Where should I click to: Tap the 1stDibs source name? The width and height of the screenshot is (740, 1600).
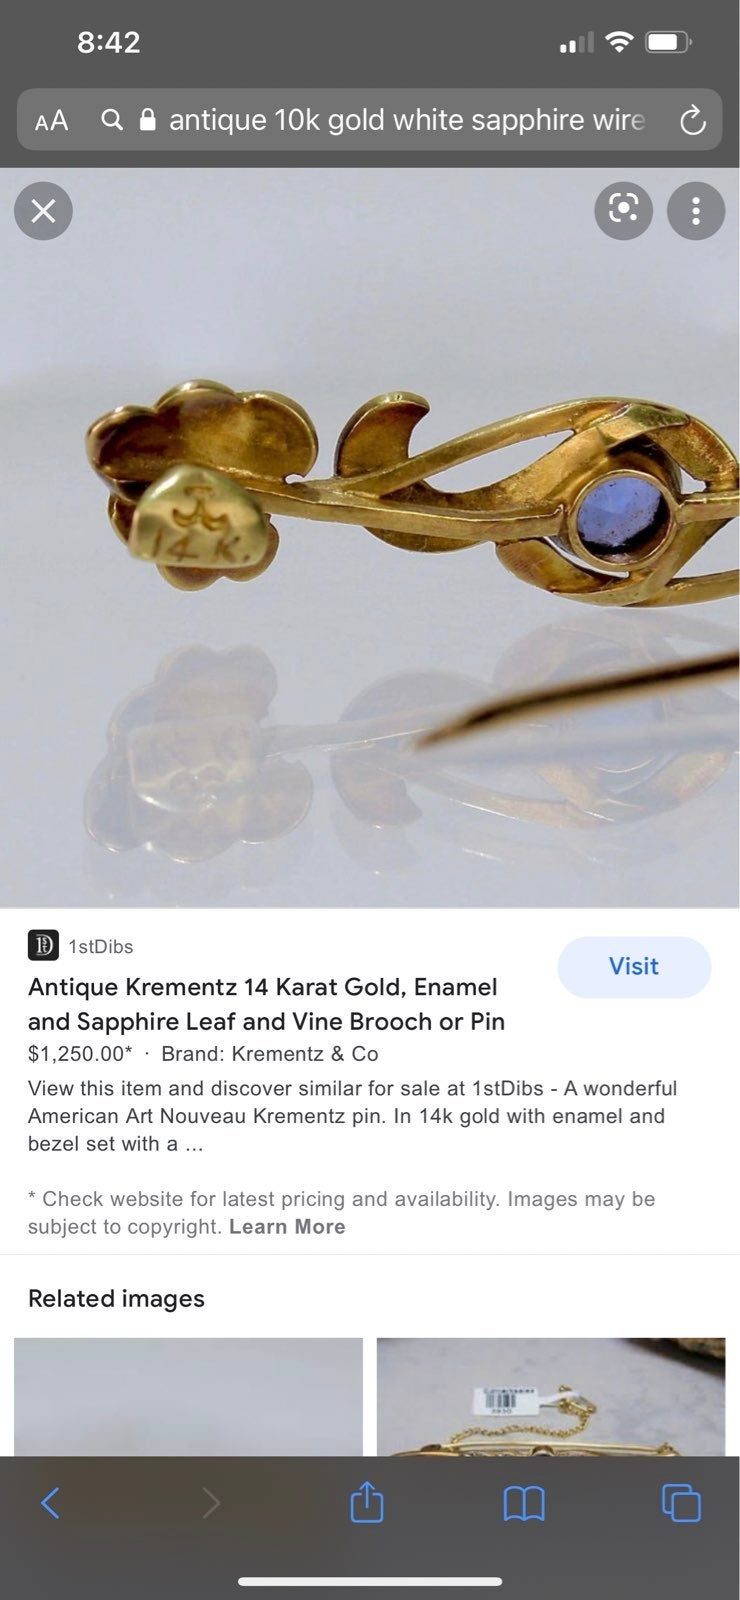[x=100, y=946]
